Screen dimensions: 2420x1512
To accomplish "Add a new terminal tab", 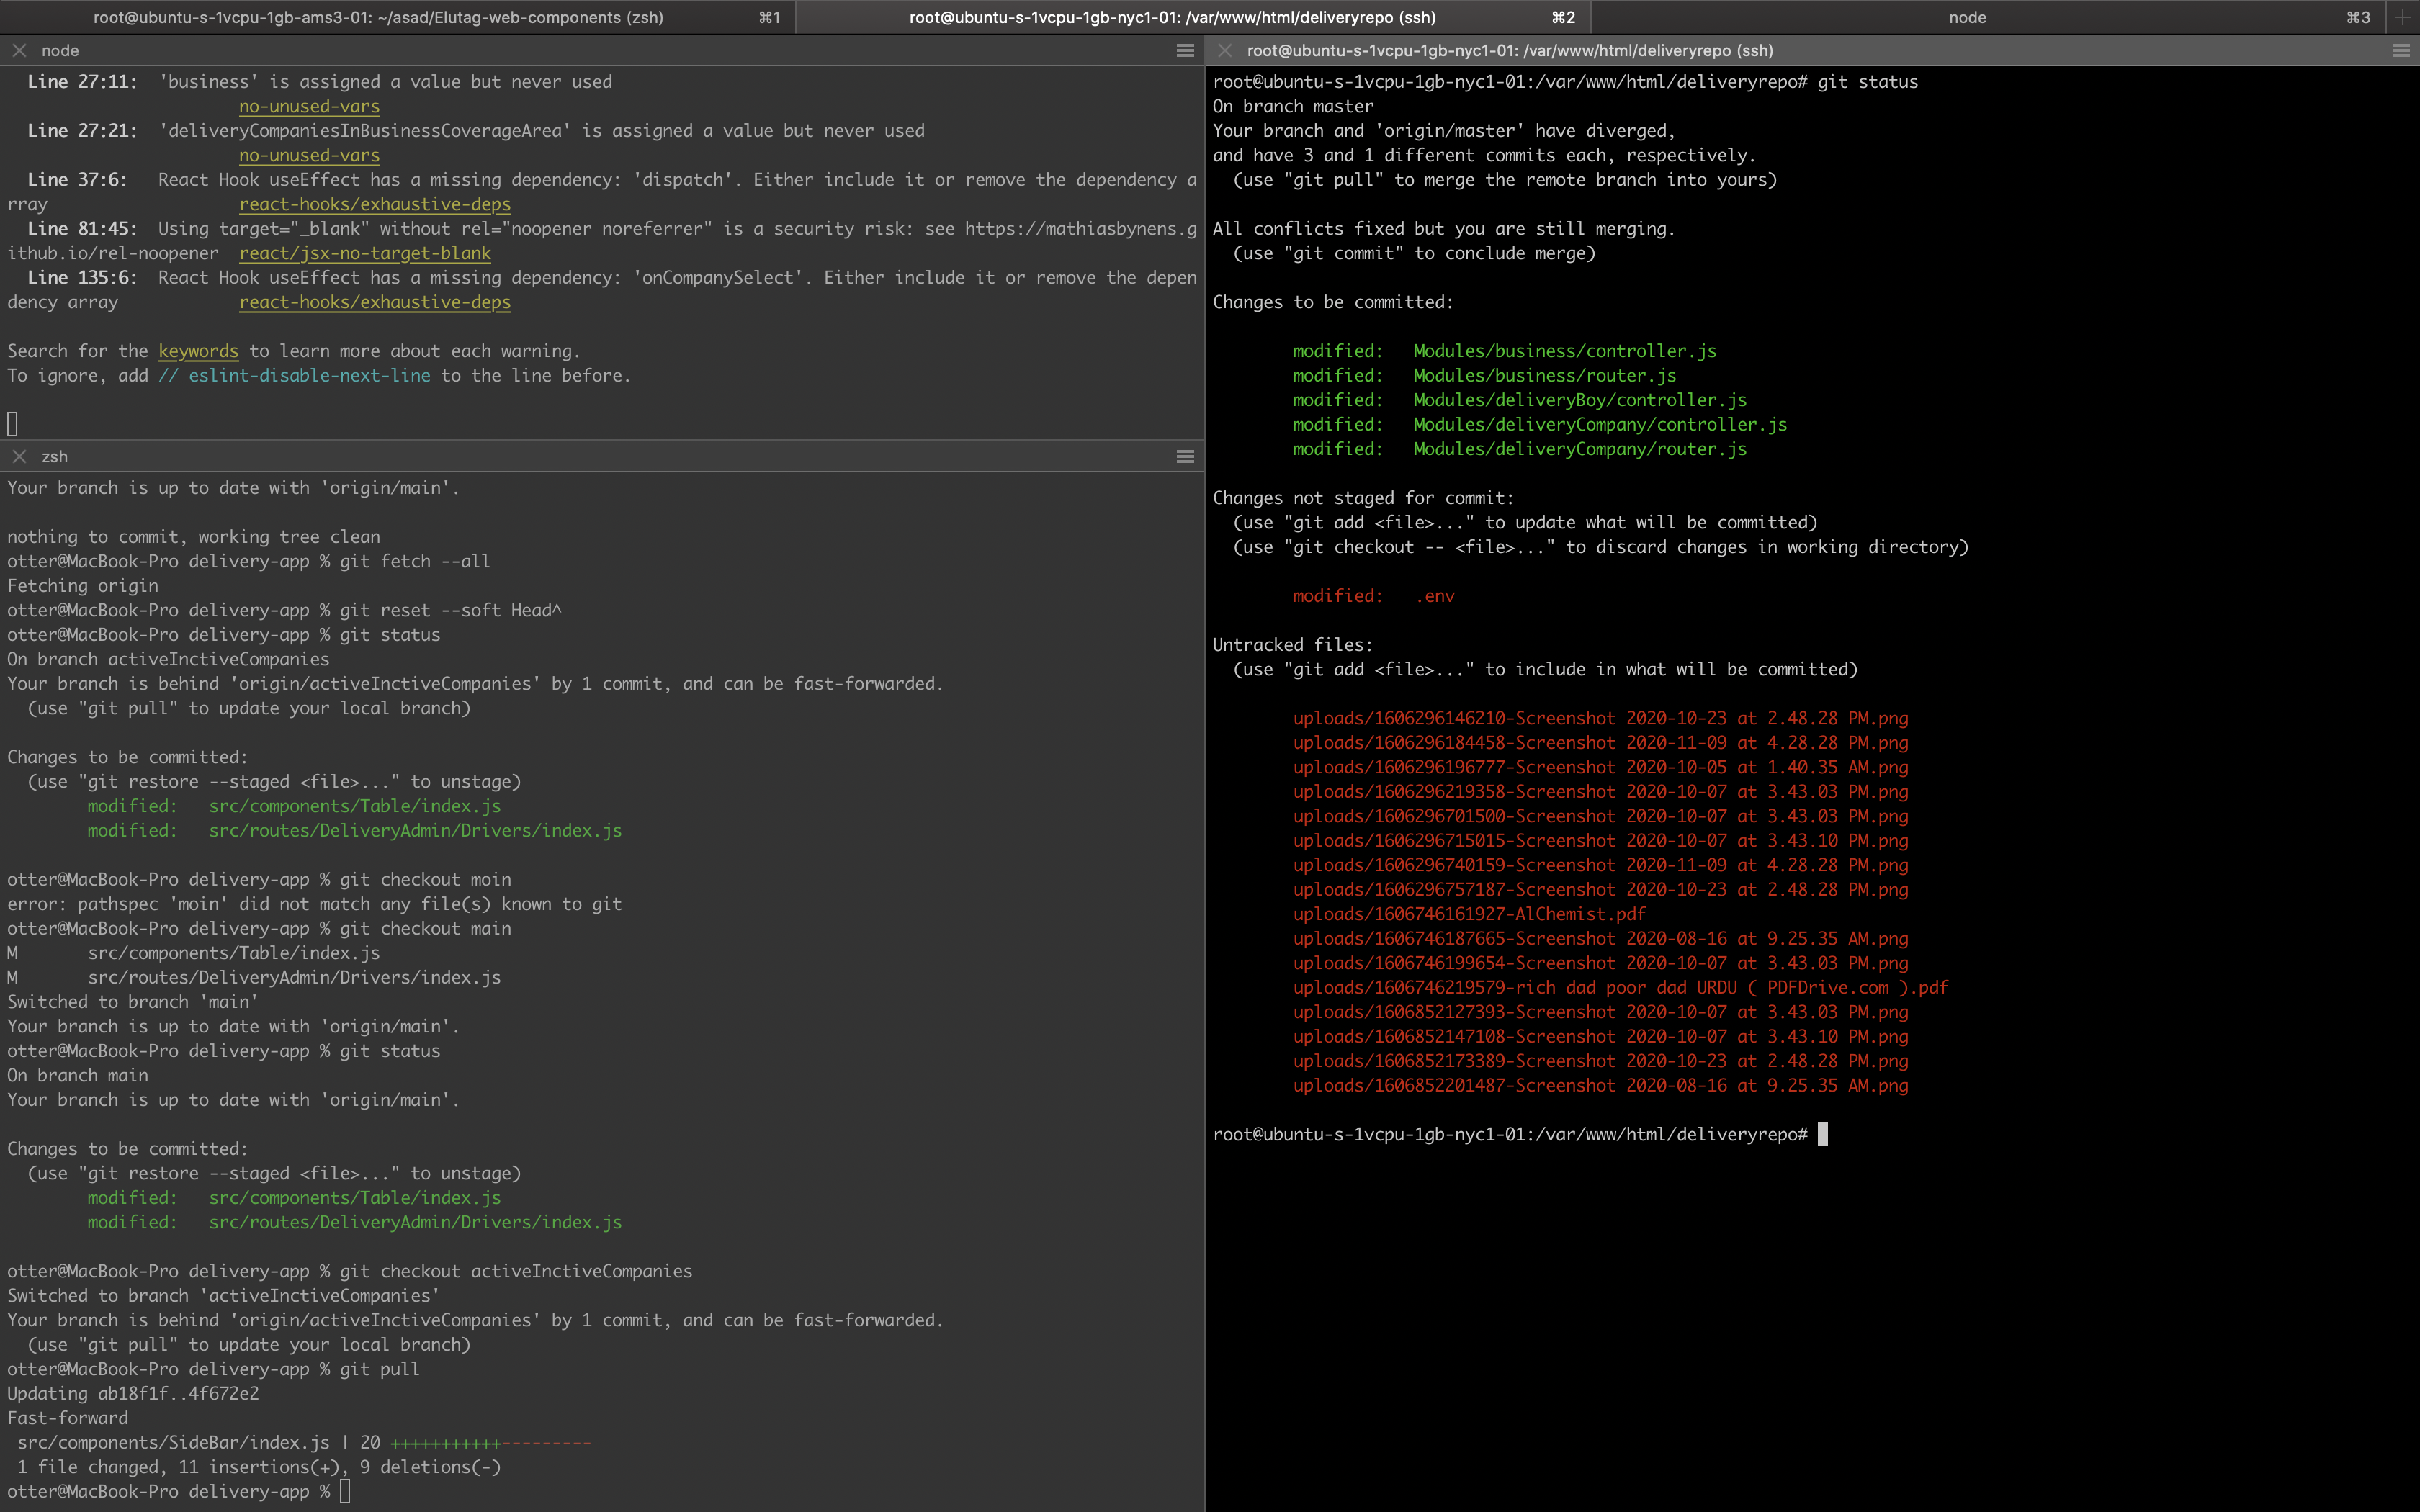I will pyautogui.click(x=2402, y=17).
